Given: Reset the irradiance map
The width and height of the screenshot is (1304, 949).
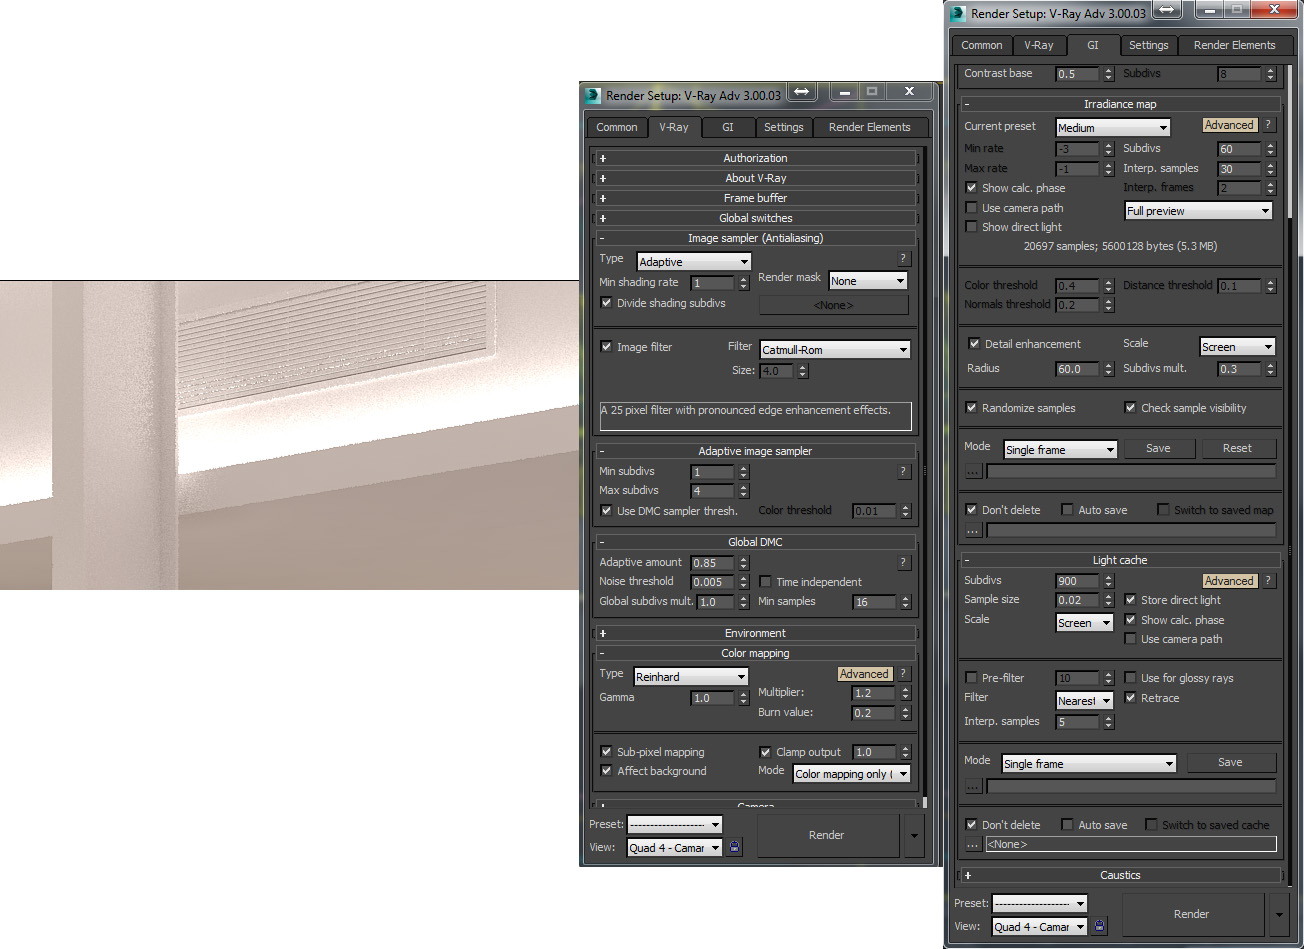Looking at the screenshot, I should (x=1237, y=448).
